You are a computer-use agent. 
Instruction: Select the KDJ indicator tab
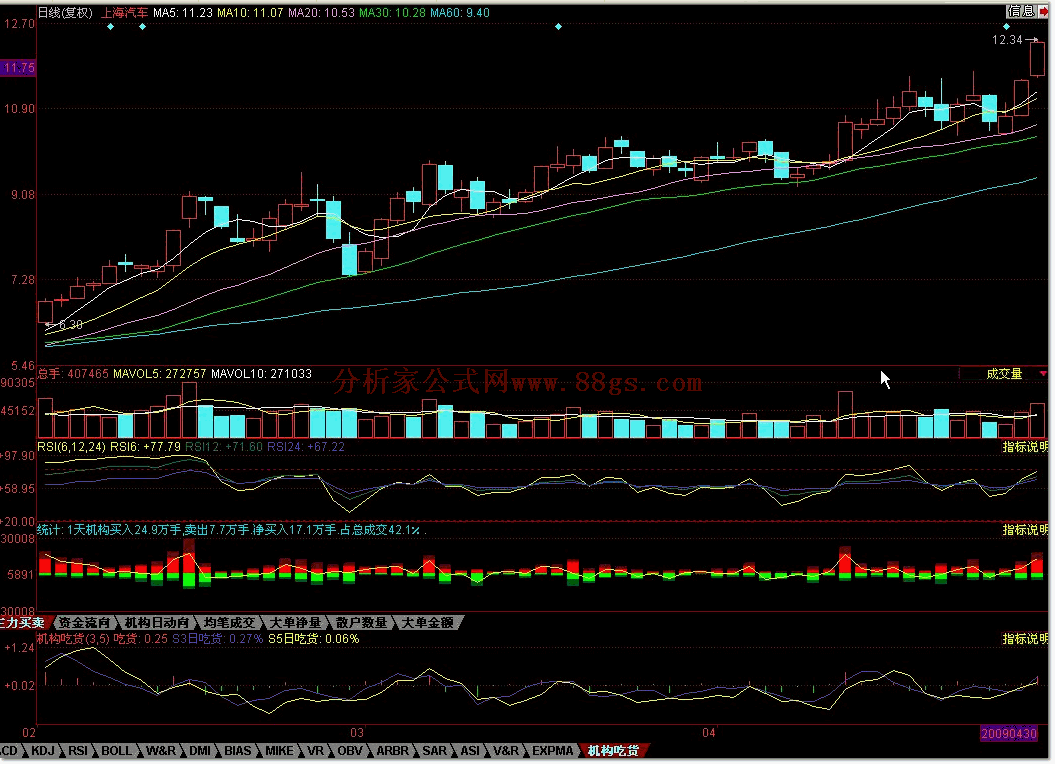43,751
